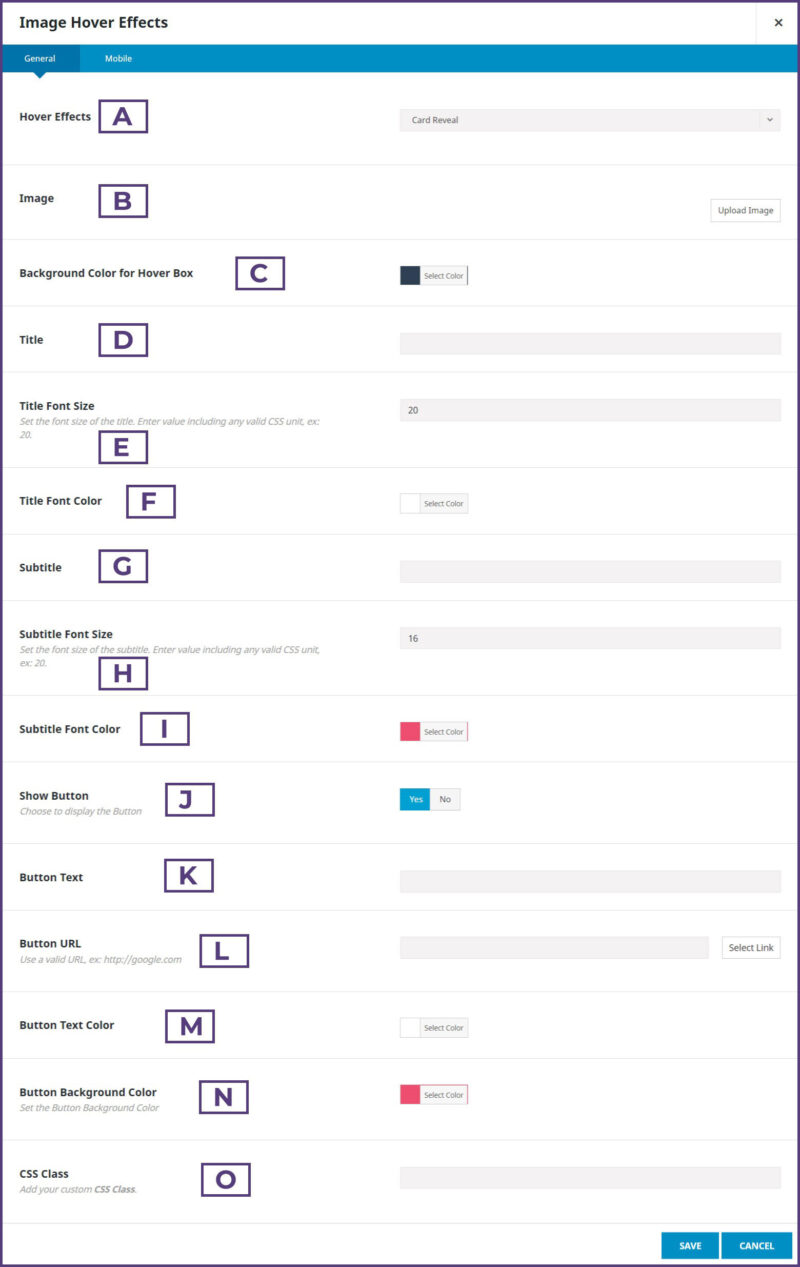Save the Image Hover Effects settings
Screen dimensions: 800x1267
point(689,1245)
